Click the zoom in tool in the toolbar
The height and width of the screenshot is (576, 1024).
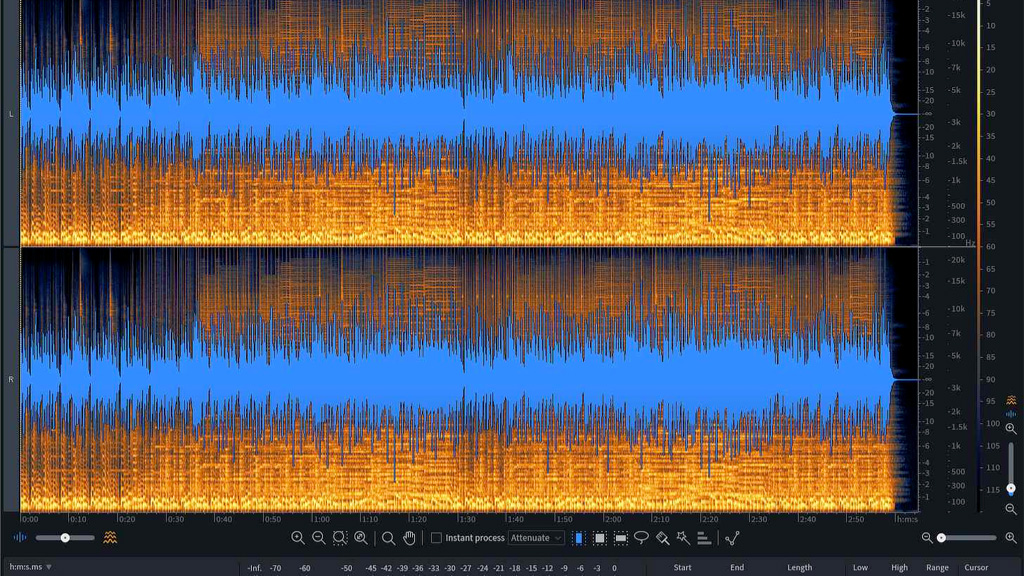298,537
